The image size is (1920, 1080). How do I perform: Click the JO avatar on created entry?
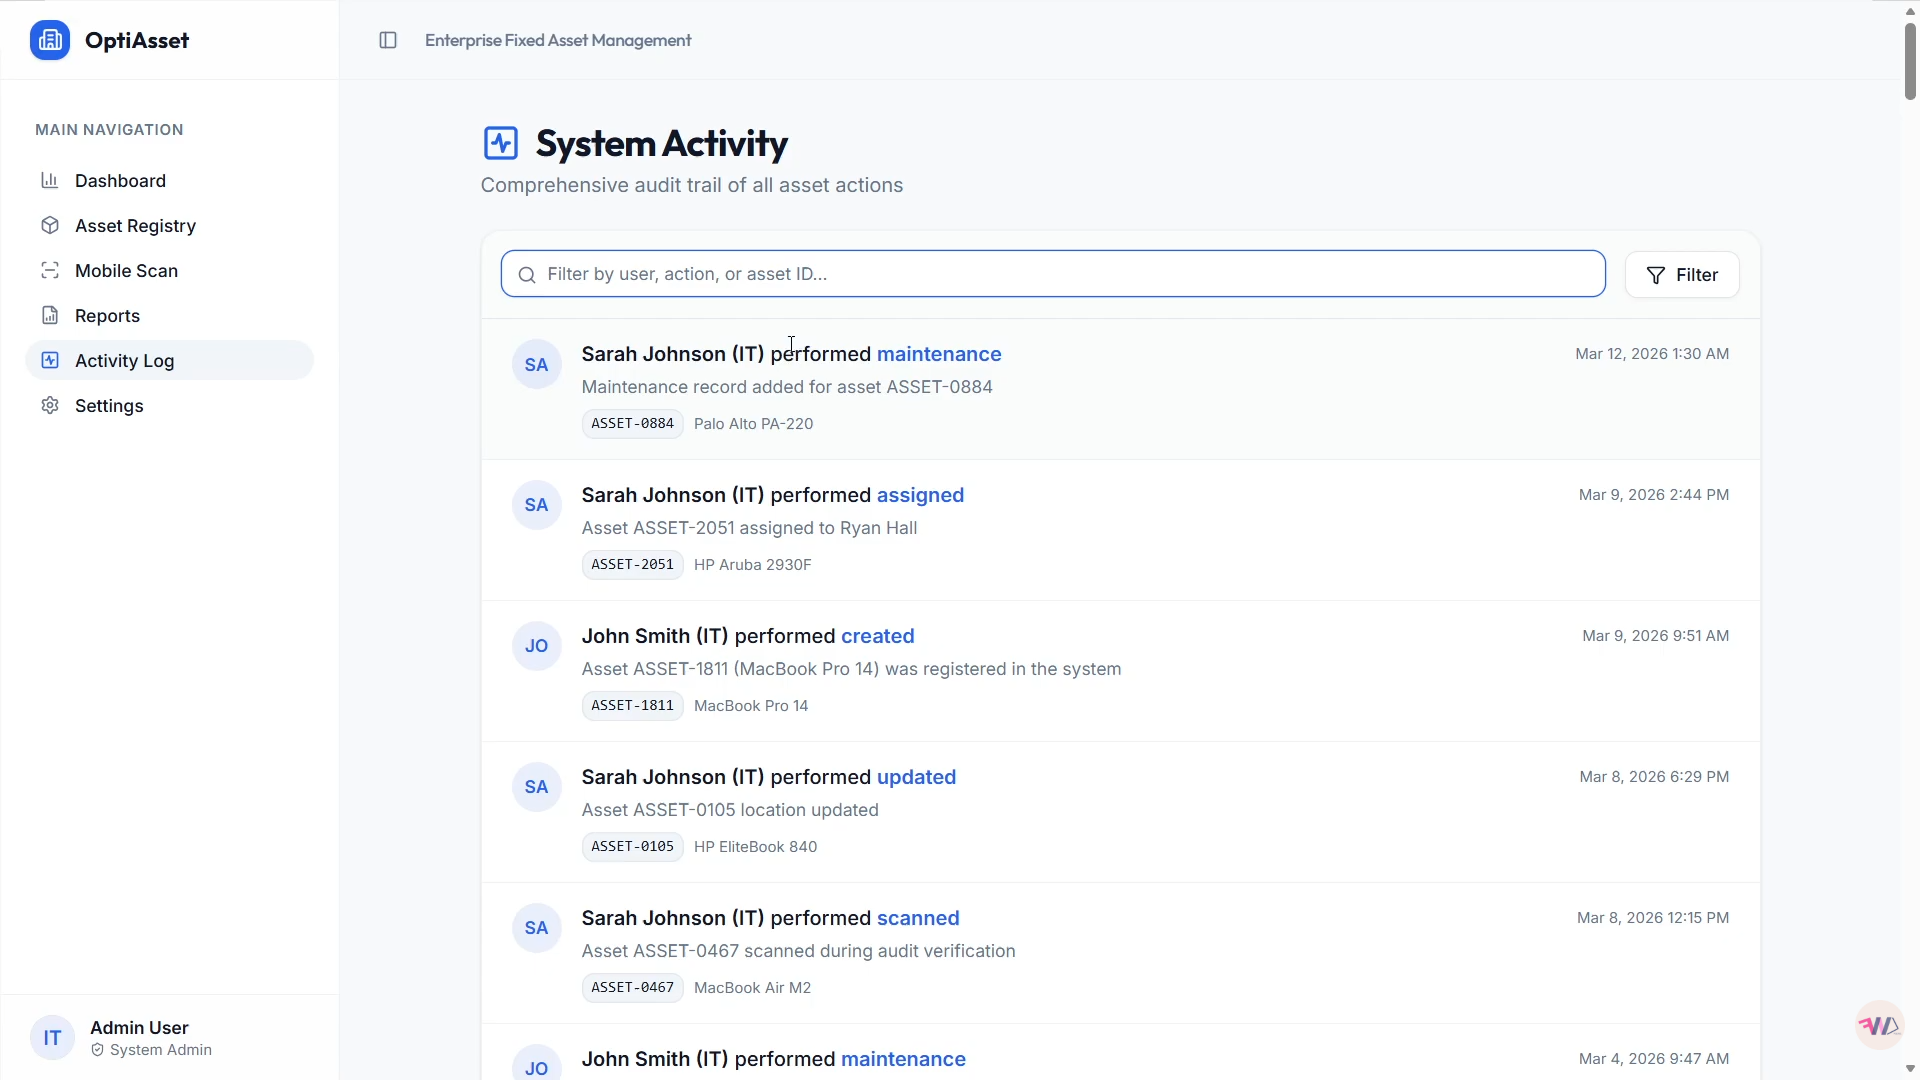537,646
